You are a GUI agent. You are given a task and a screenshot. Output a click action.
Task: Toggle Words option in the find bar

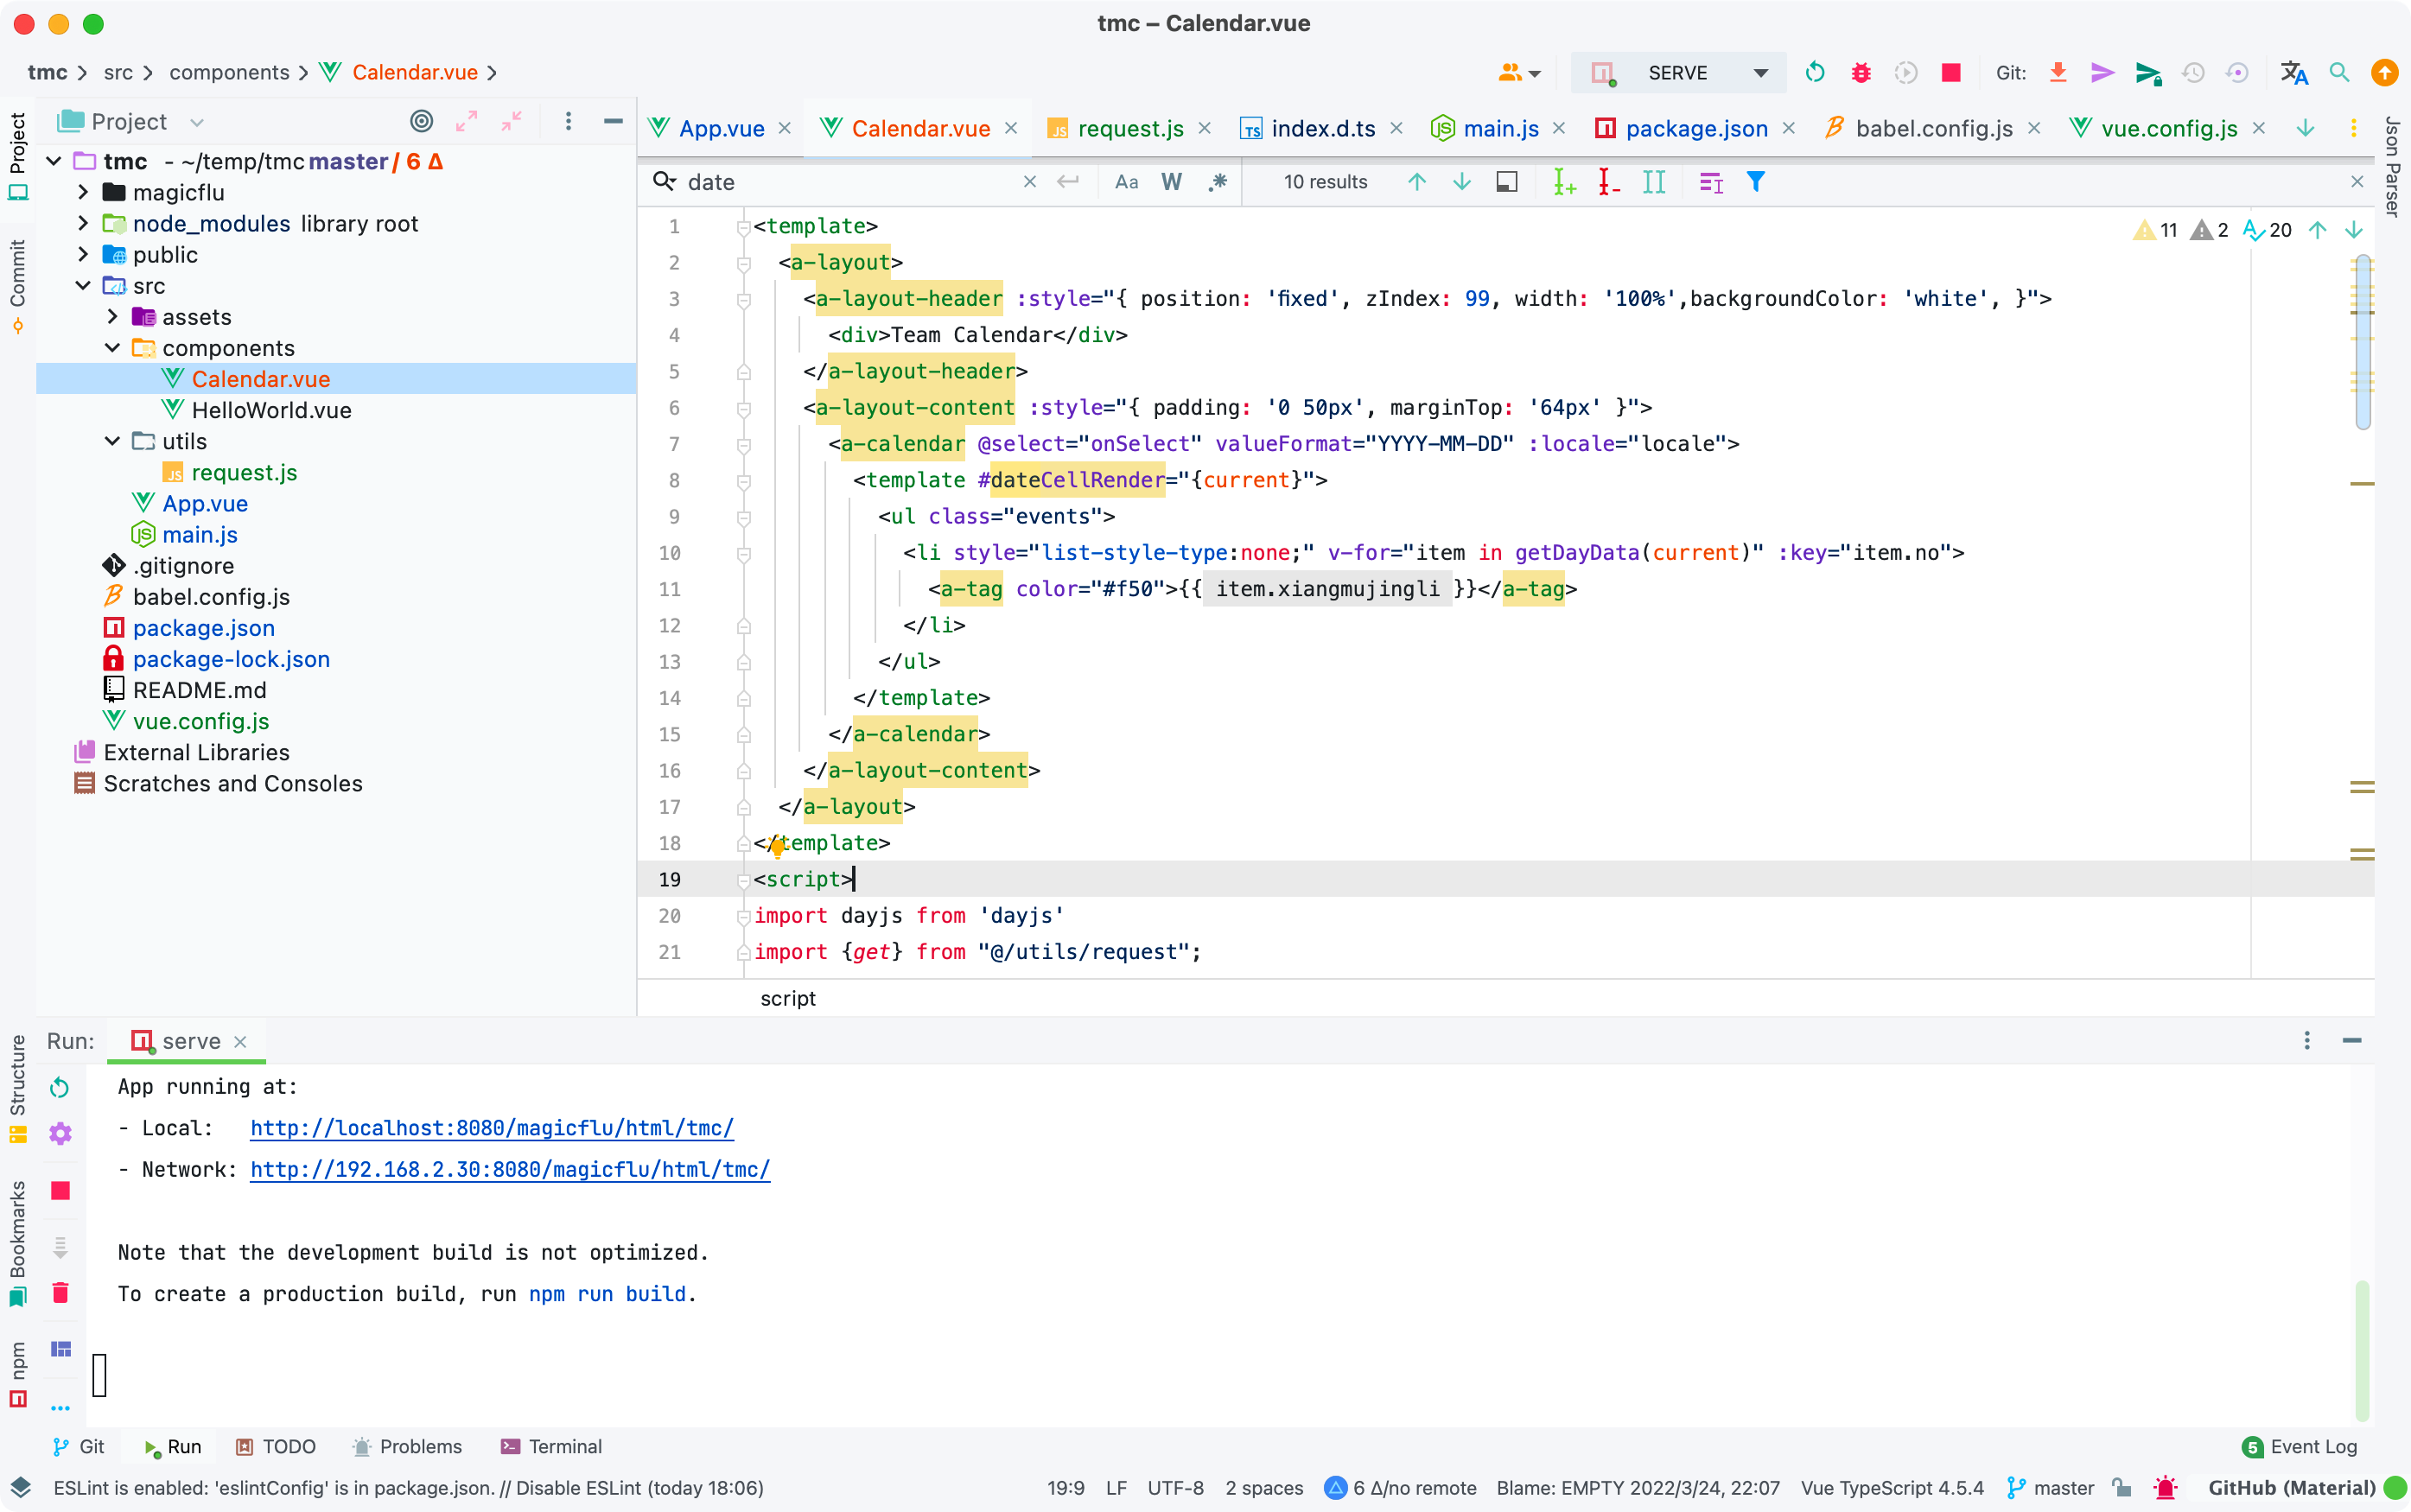[1171, 182]
